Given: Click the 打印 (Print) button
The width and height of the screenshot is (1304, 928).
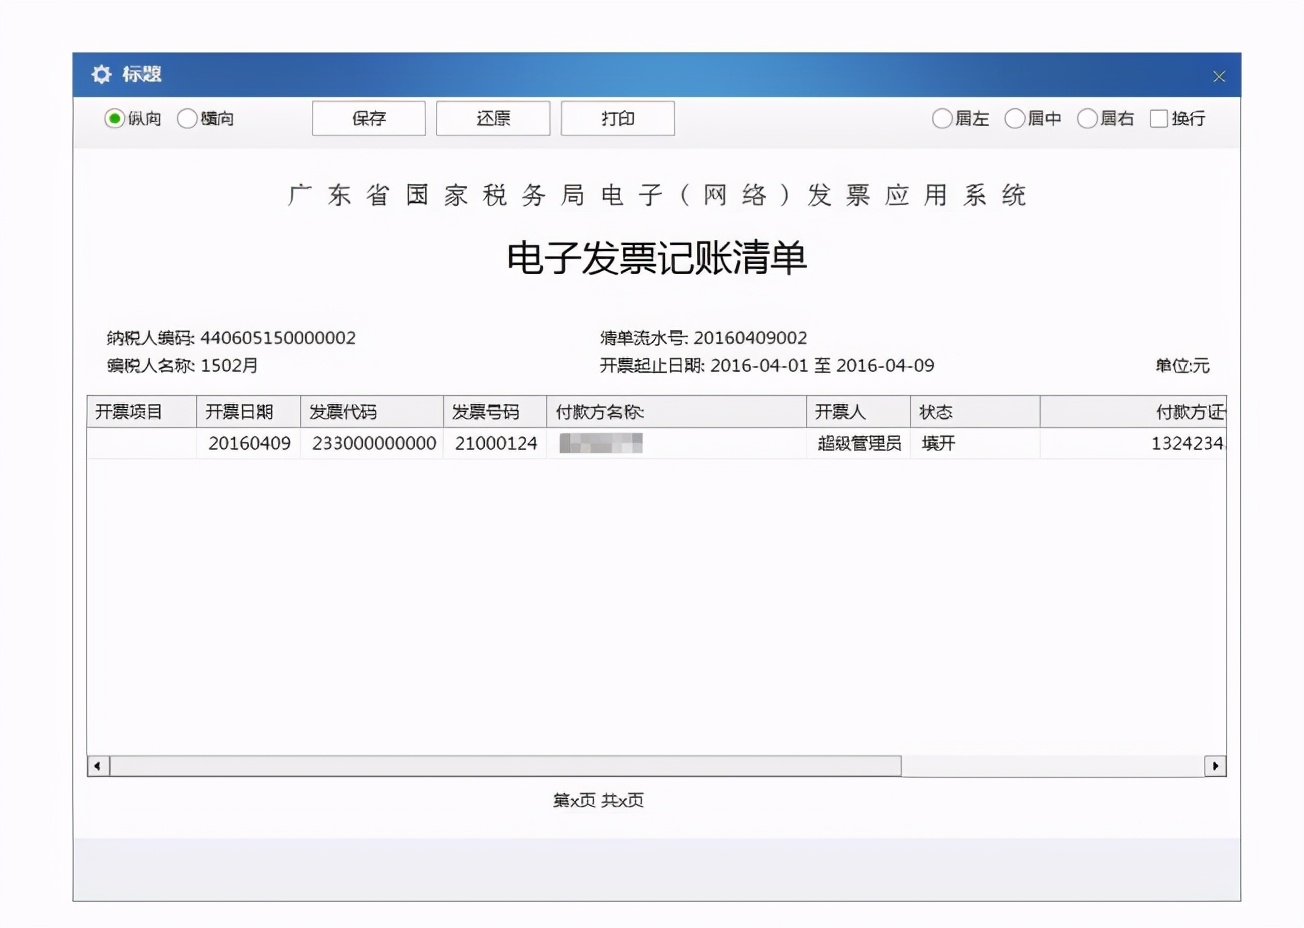Looking at the screenshot, I should pyautogui.click(x=617, y=118).
